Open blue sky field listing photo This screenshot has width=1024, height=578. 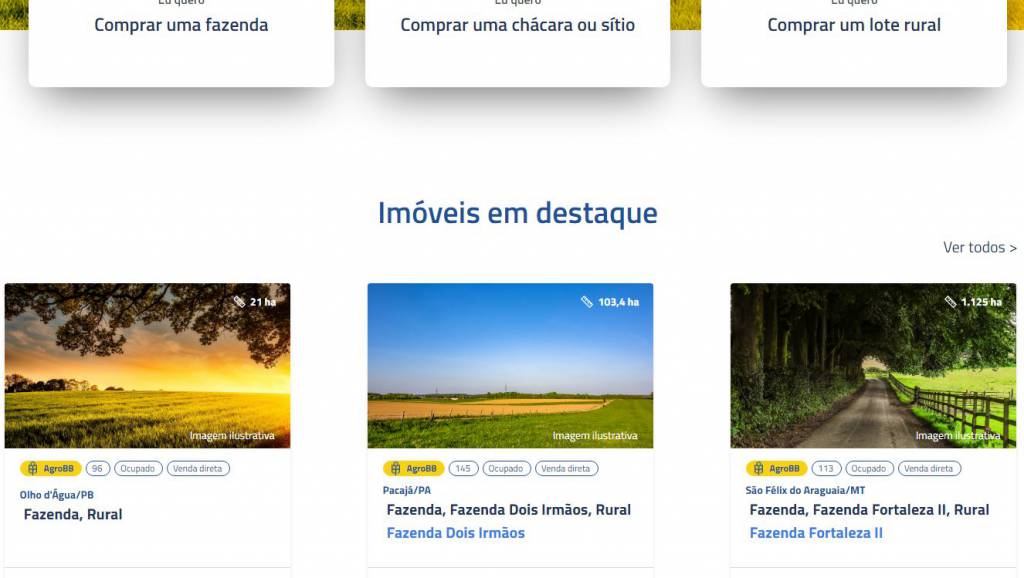(x=510, y=366)
